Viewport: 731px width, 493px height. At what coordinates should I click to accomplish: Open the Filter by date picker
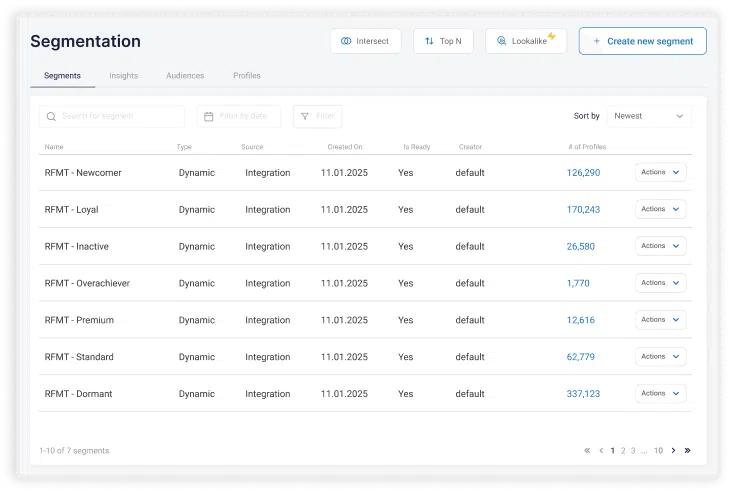click(x=239, y=117)
